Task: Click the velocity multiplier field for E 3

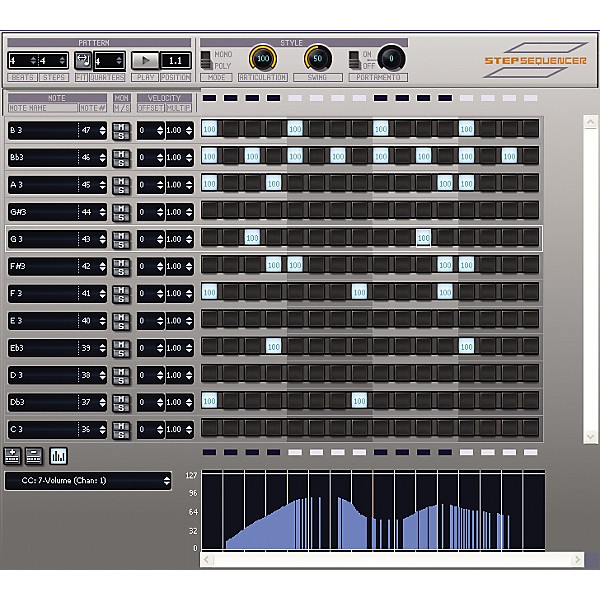Action: [x=179, y=321]
